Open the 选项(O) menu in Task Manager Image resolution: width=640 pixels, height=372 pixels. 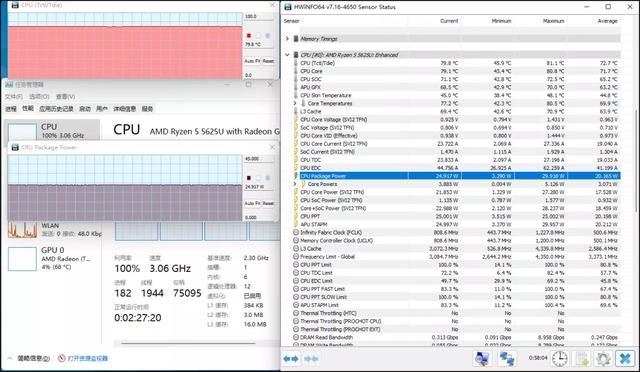tap(39, 96)
